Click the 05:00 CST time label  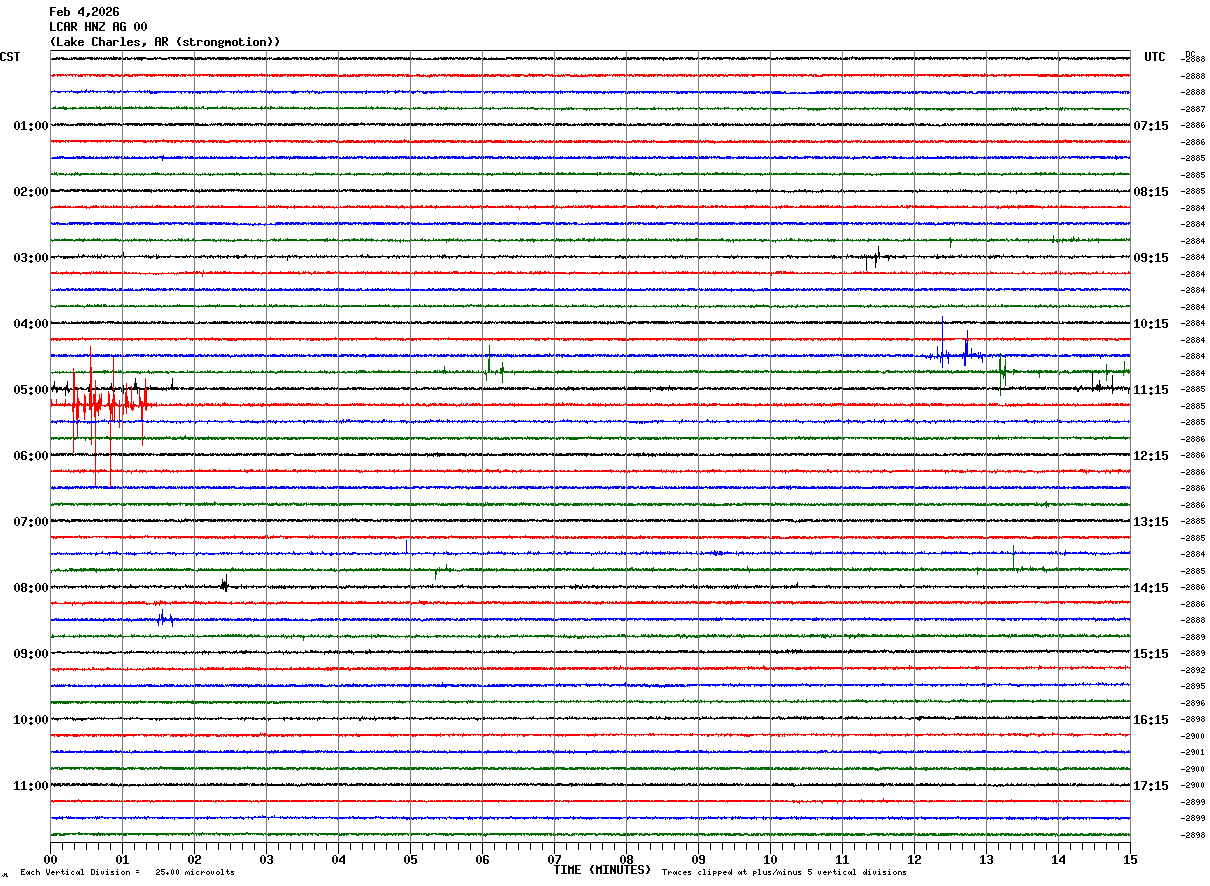tap(30, 390)
